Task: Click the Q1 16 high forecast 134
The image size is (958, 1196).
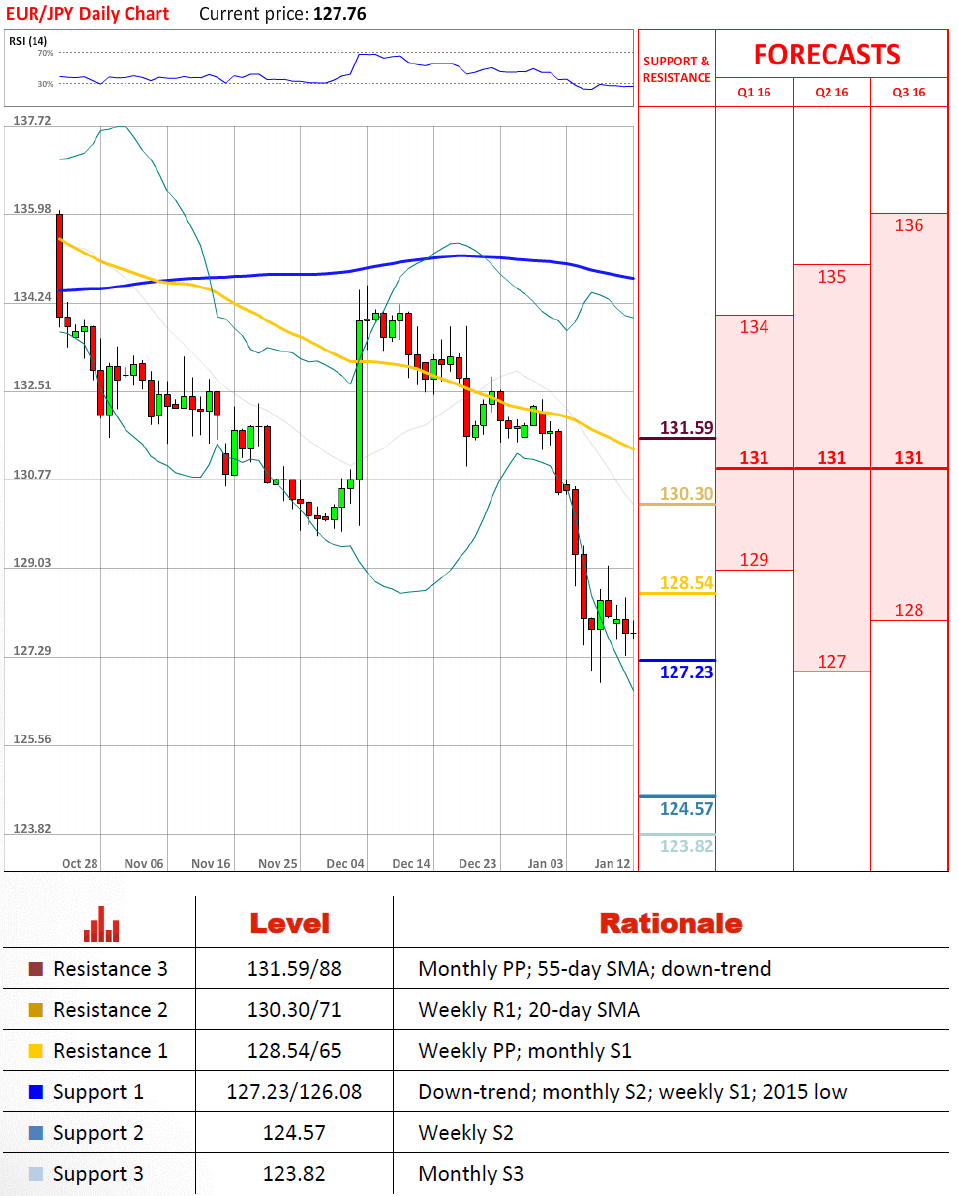Action: [754, 327]
